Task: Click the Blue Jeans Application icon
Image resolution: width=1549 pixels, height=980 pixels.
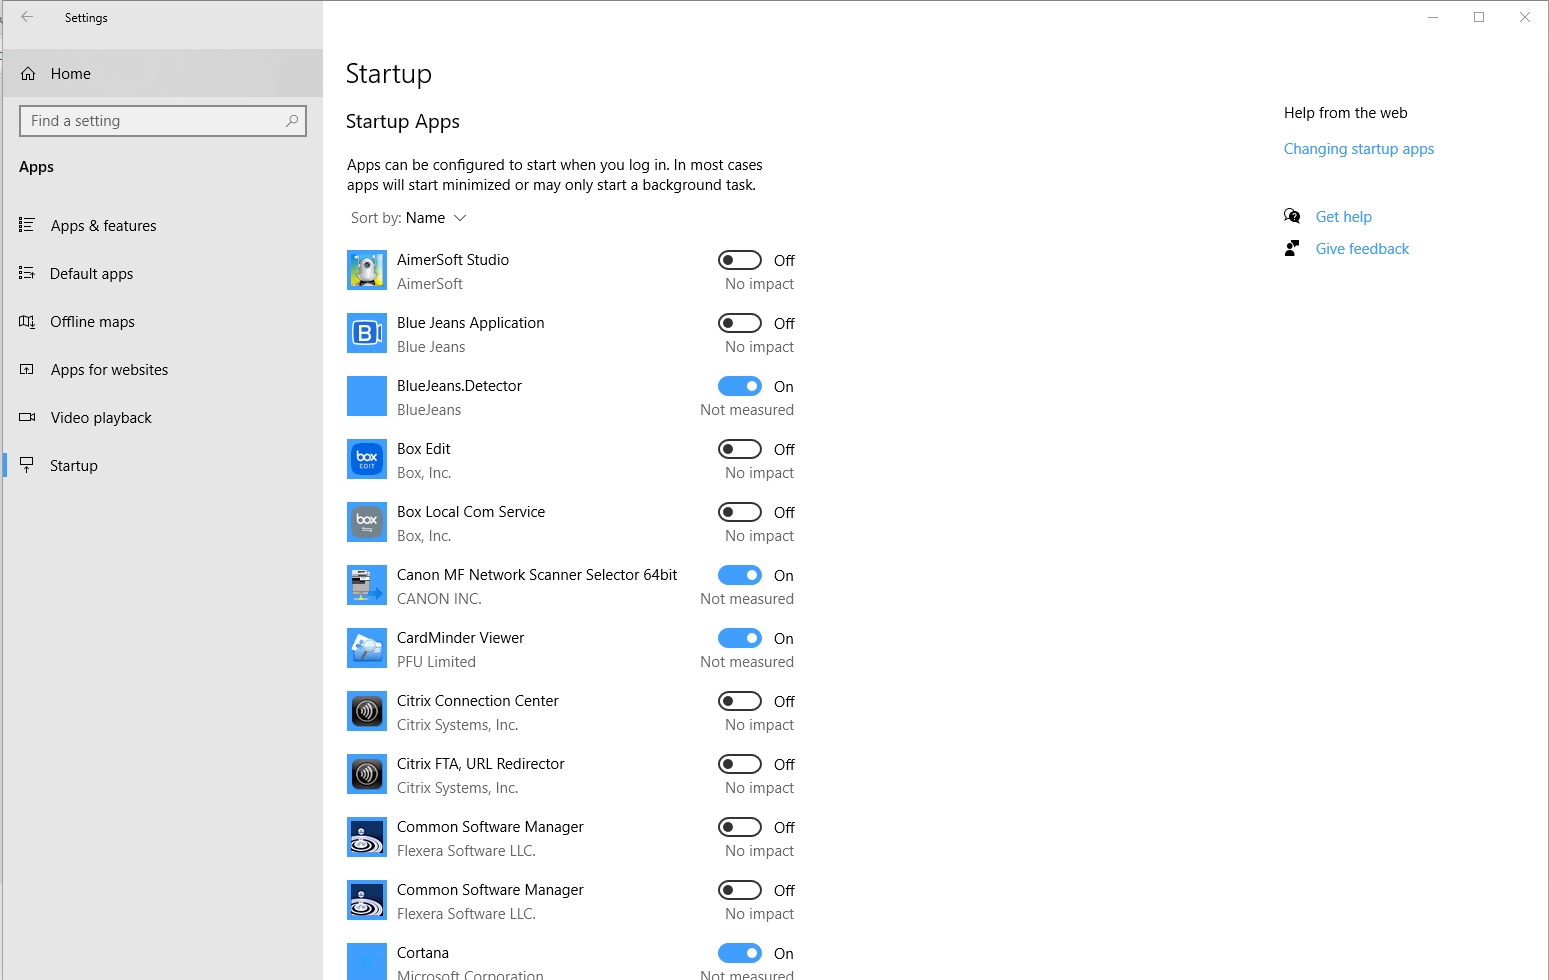Action: click(366, 333)
